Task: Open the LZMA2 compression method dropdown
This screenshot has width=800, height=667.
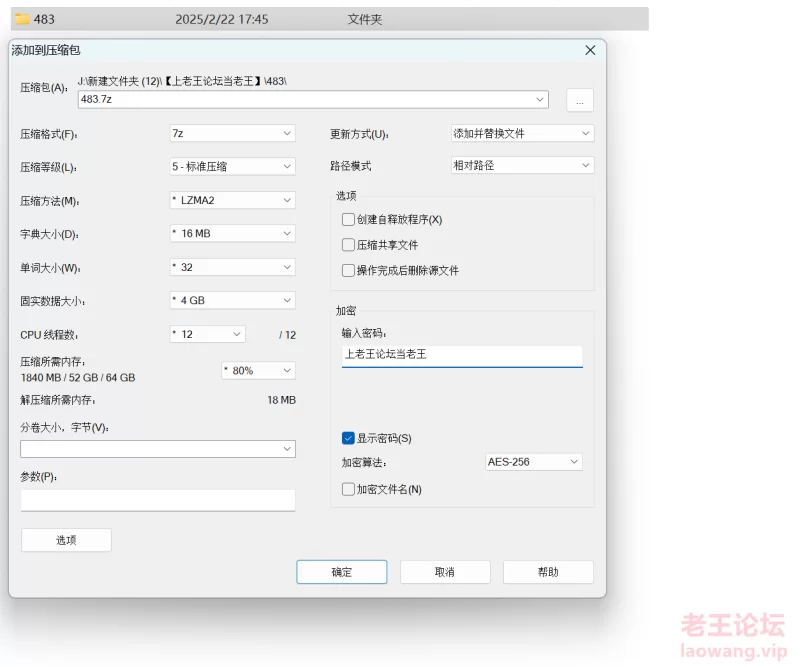Action: (x=232, y=200)
